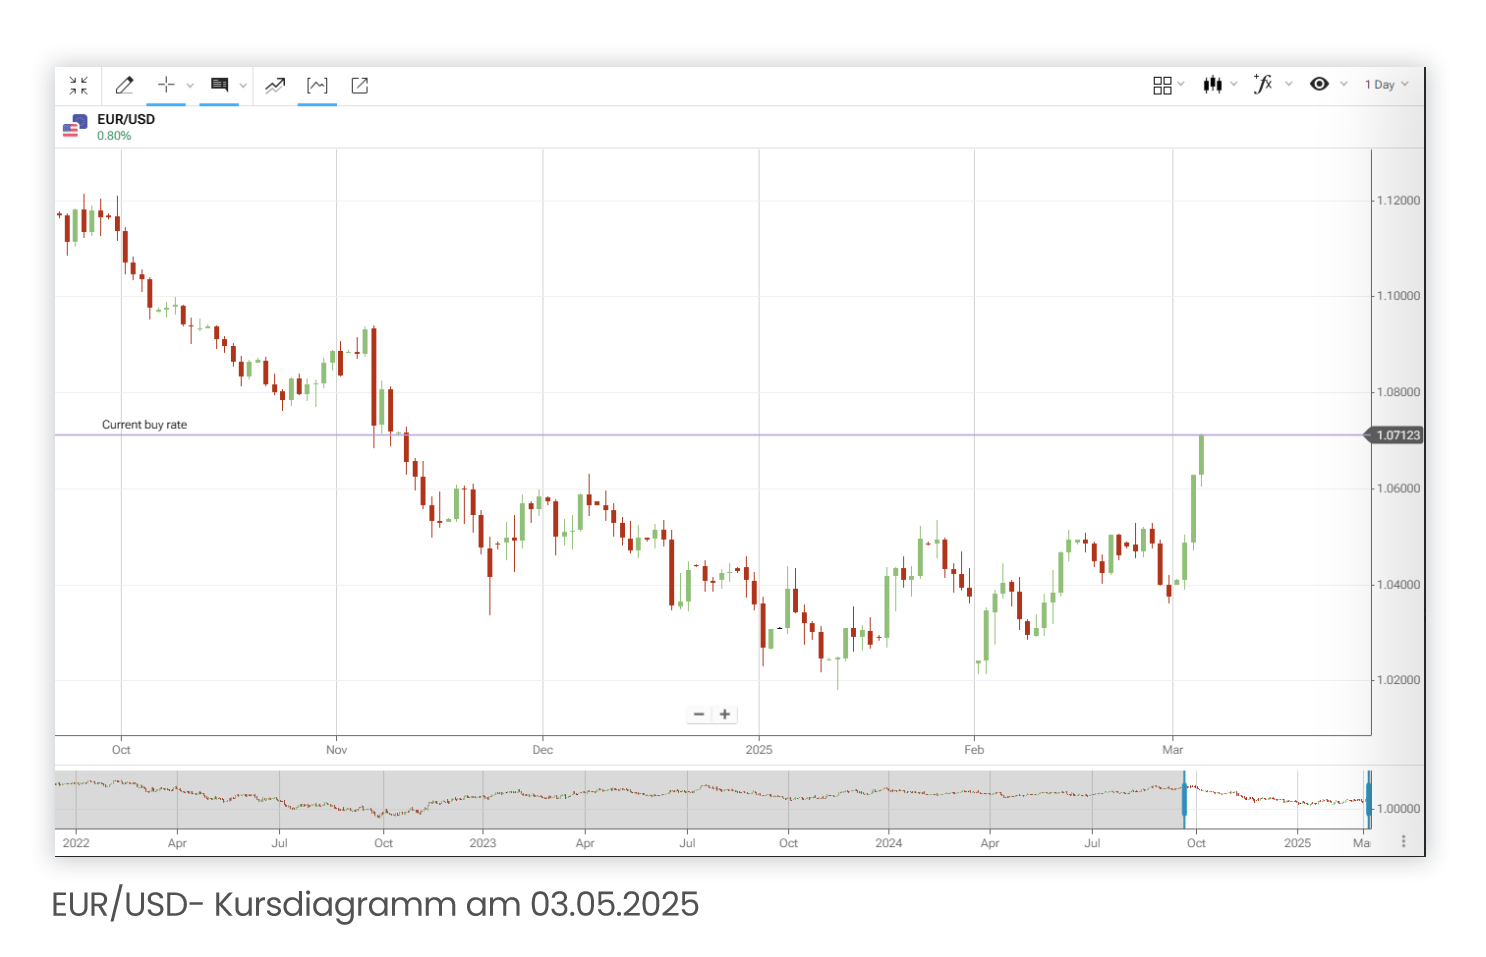The image size is (1486, 957).
Task: Expand the layout dropdown chevron
Action: click(x=1181, y=84)
